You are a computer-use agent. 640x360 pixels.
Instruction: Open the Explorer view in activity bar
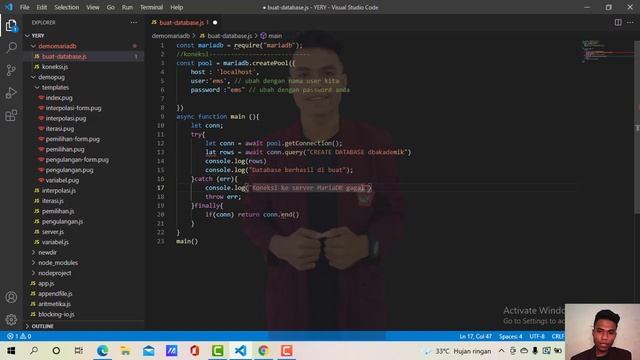(x=11, y=25)
